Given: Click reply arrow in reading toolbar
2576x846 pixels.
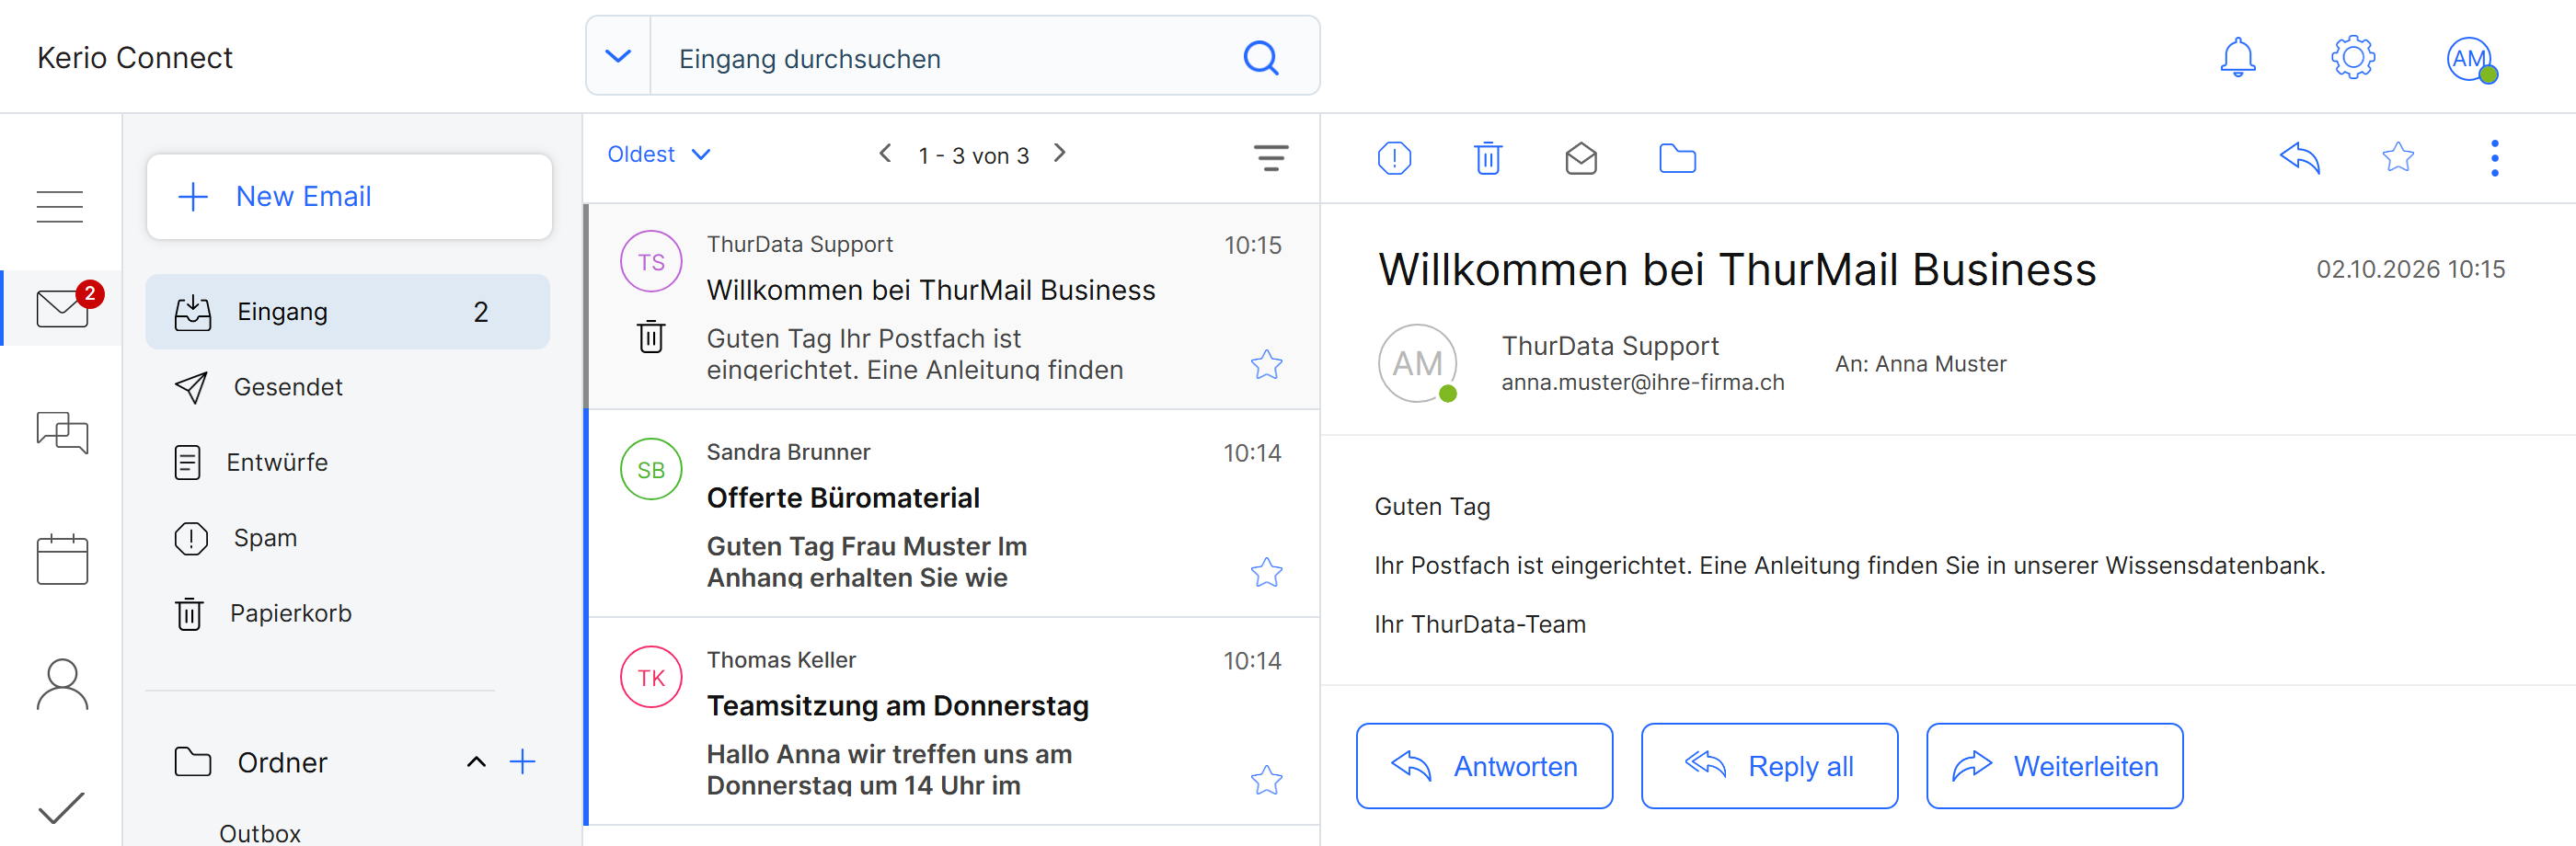Looking at the screenshot, I should click(2299, 158).
